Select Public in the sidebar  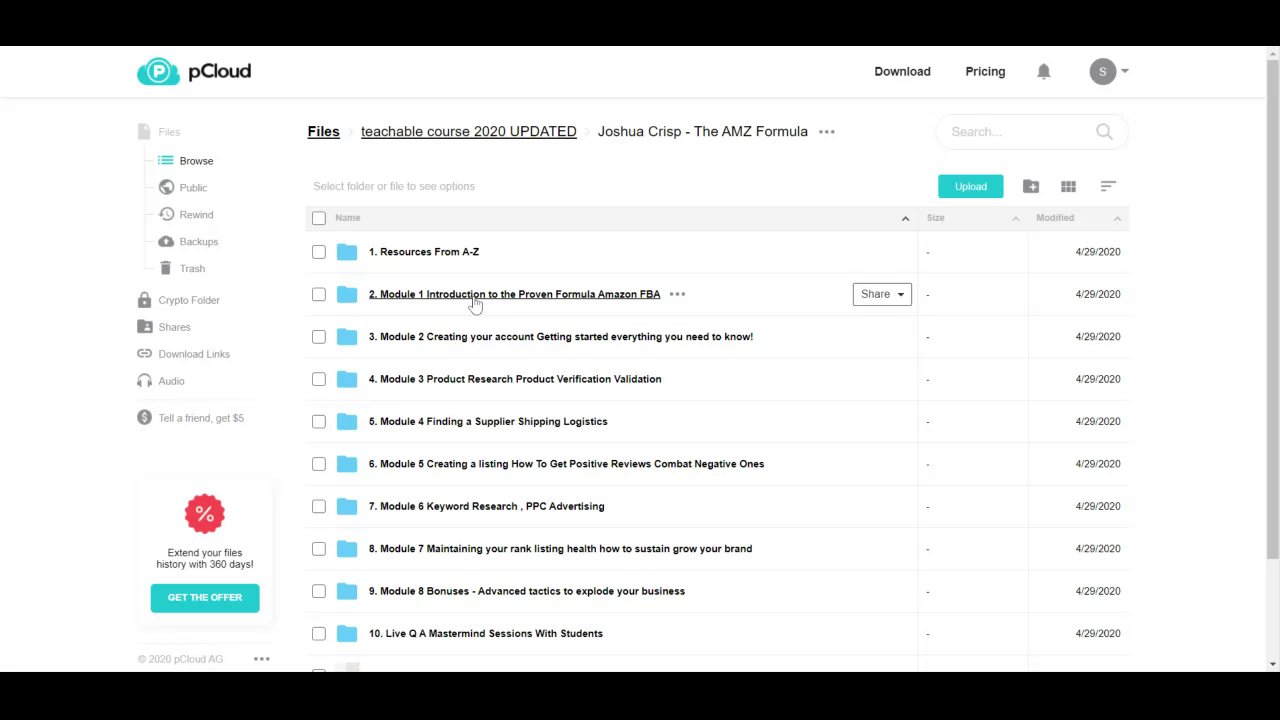183,188
